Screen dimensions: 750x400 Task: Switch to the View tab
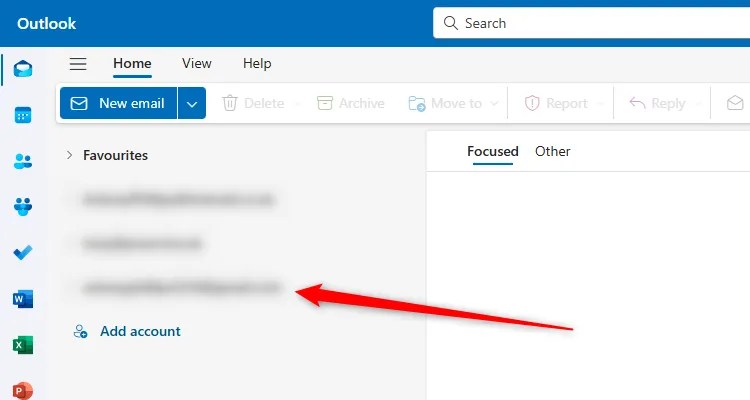point(197,63)
